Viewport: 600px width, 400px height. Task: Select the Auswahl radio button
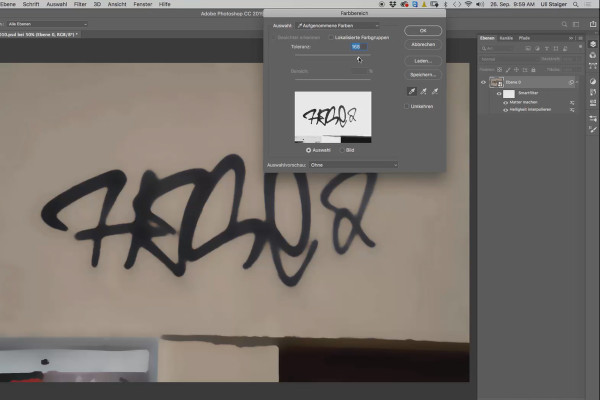point(308,150)
